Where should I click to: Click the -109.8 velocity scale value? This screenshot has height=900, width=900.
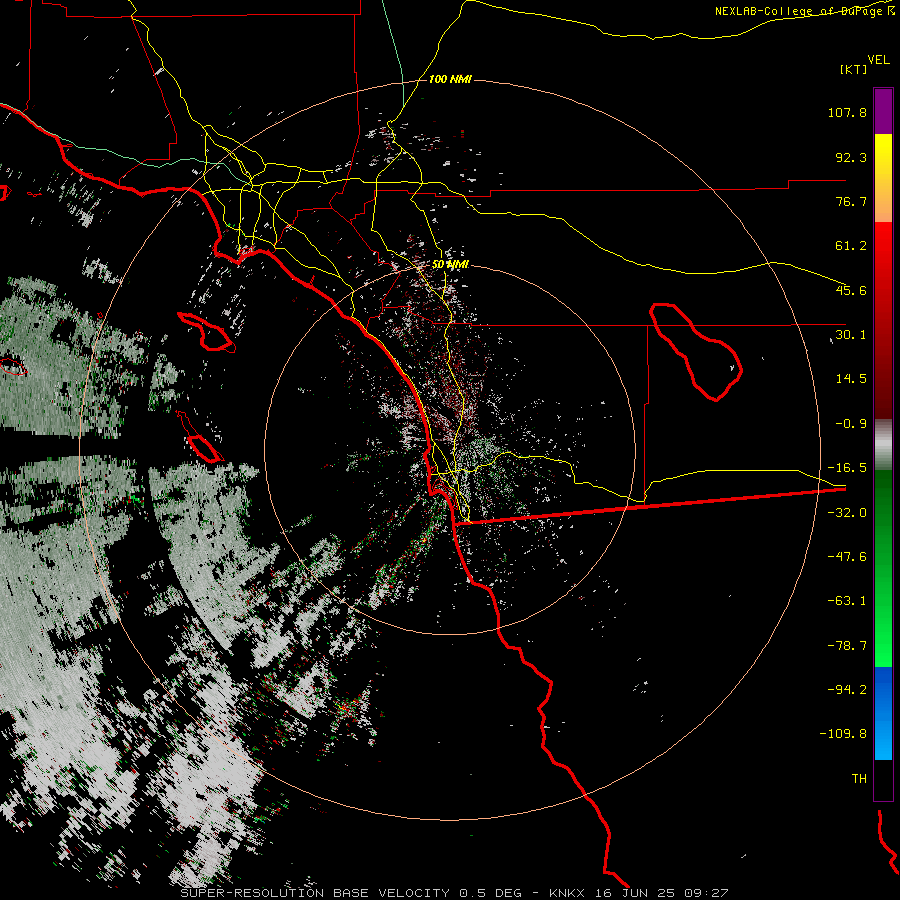coord(843,734)
